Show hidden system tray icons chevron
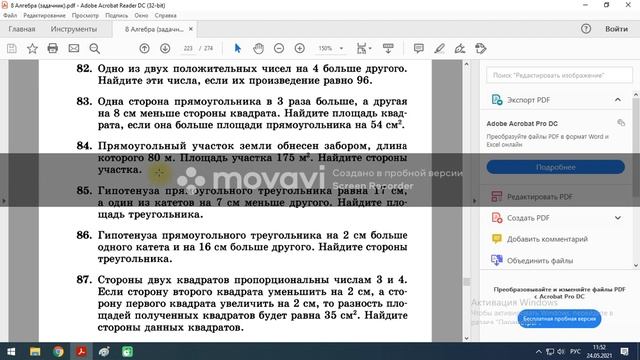 point(539,351)
